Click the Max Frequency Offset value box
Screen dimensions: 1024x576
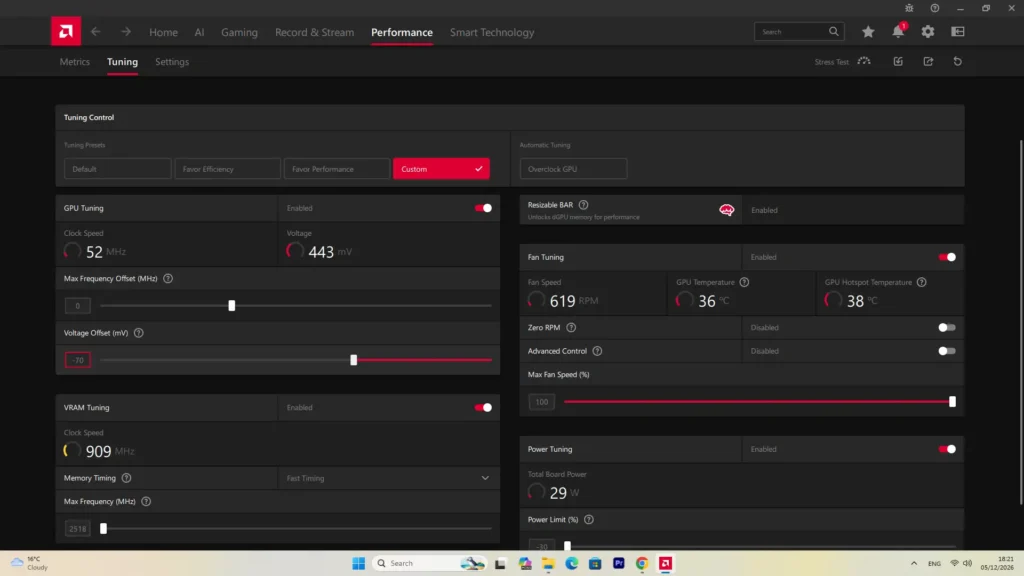click(78, 306)
